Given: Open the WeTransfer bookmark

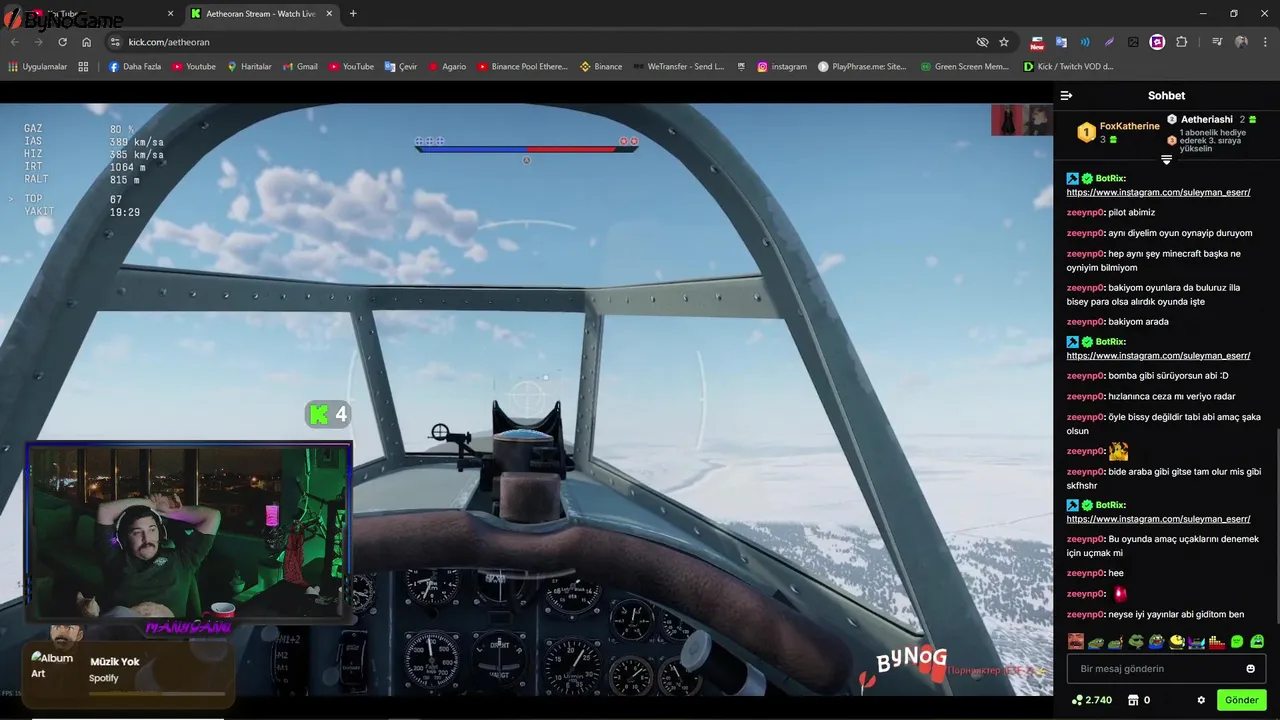Looking at the screenshot, I should [679, 67].
